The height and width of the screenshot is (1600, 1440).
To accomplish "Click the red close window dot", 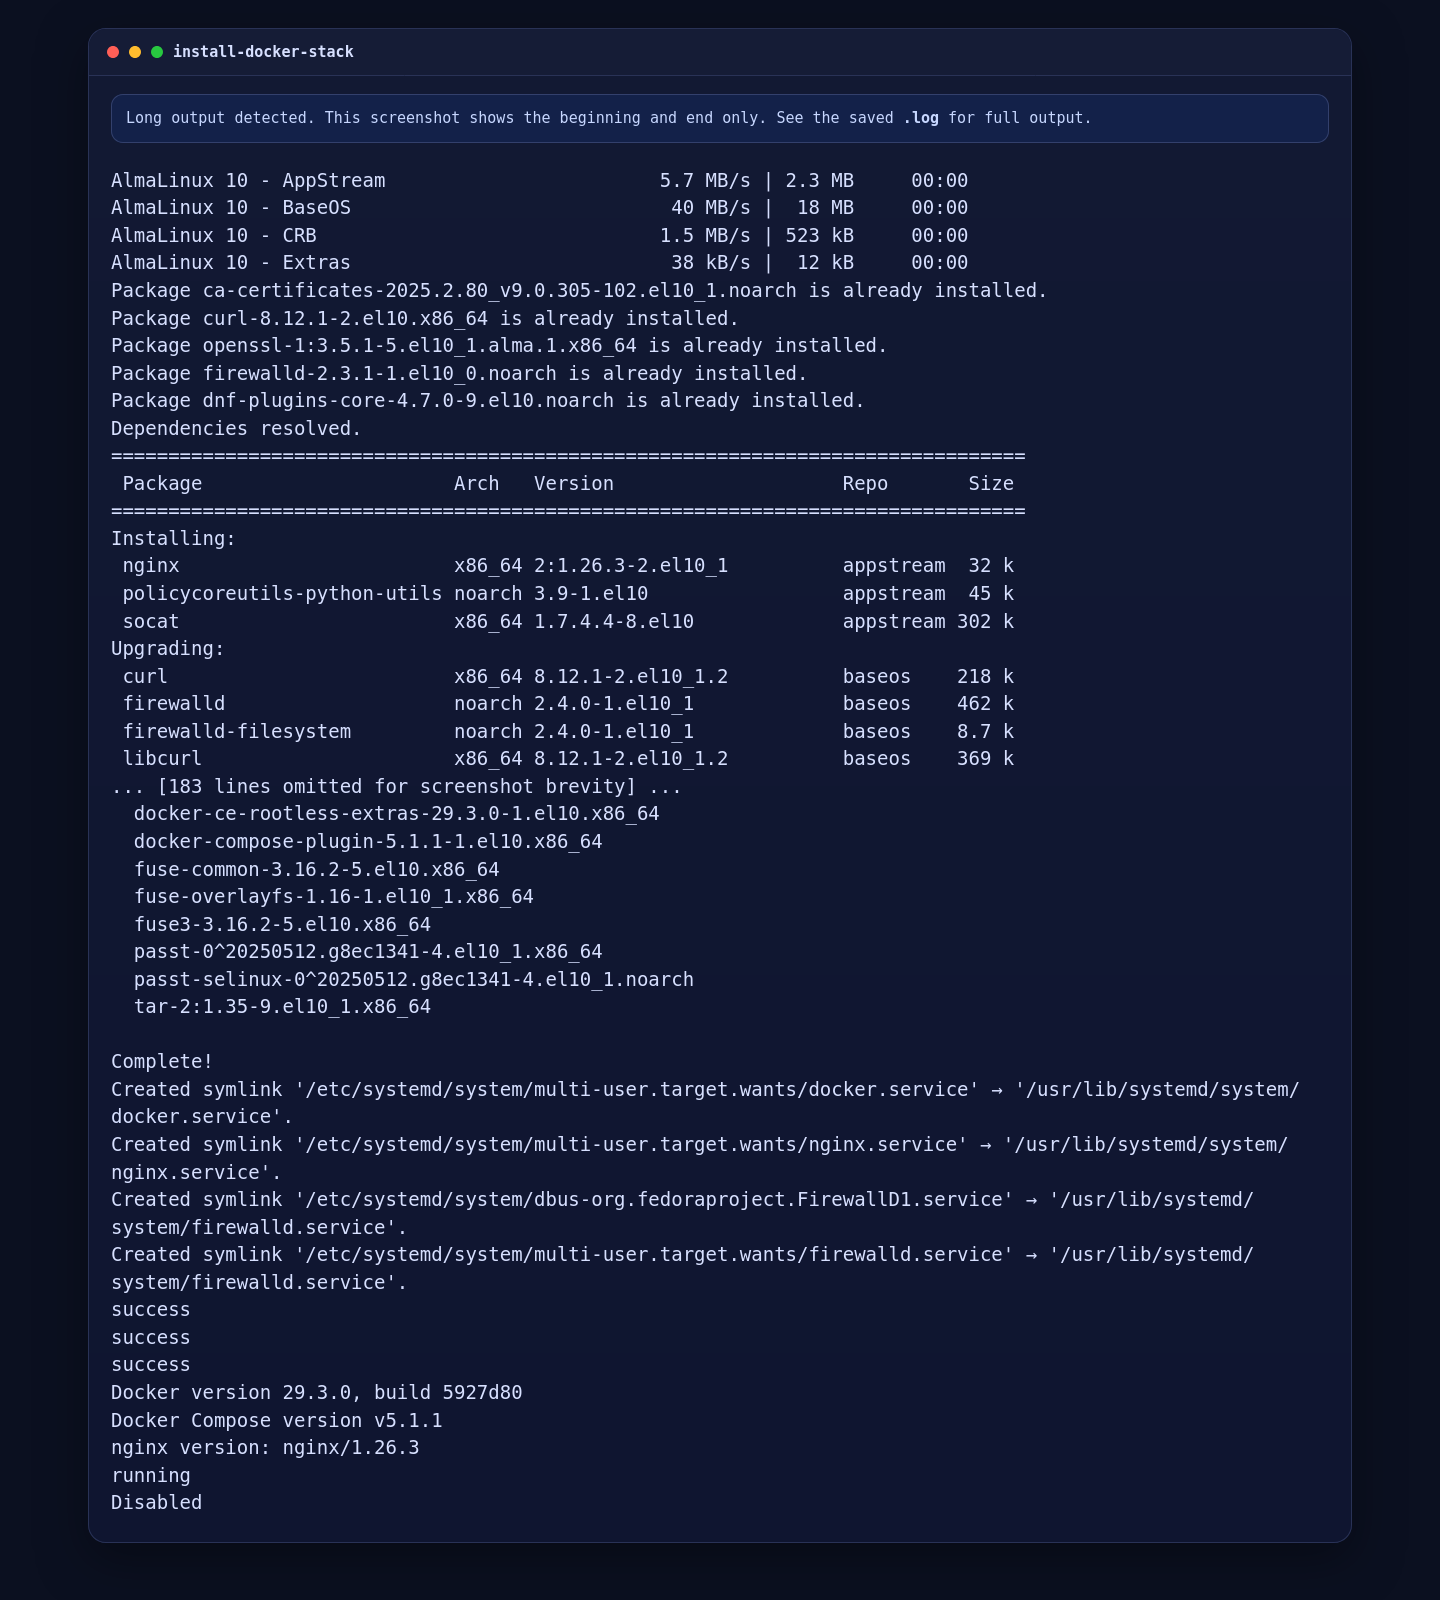I will click(x=113, y=52).
